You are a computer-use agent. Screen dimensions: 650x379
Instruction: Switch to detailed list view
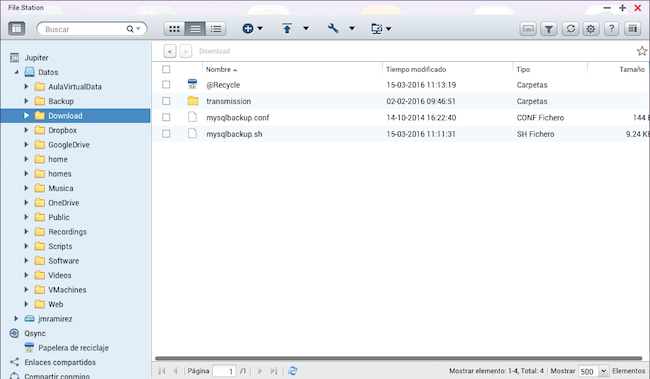pos(216,29)
